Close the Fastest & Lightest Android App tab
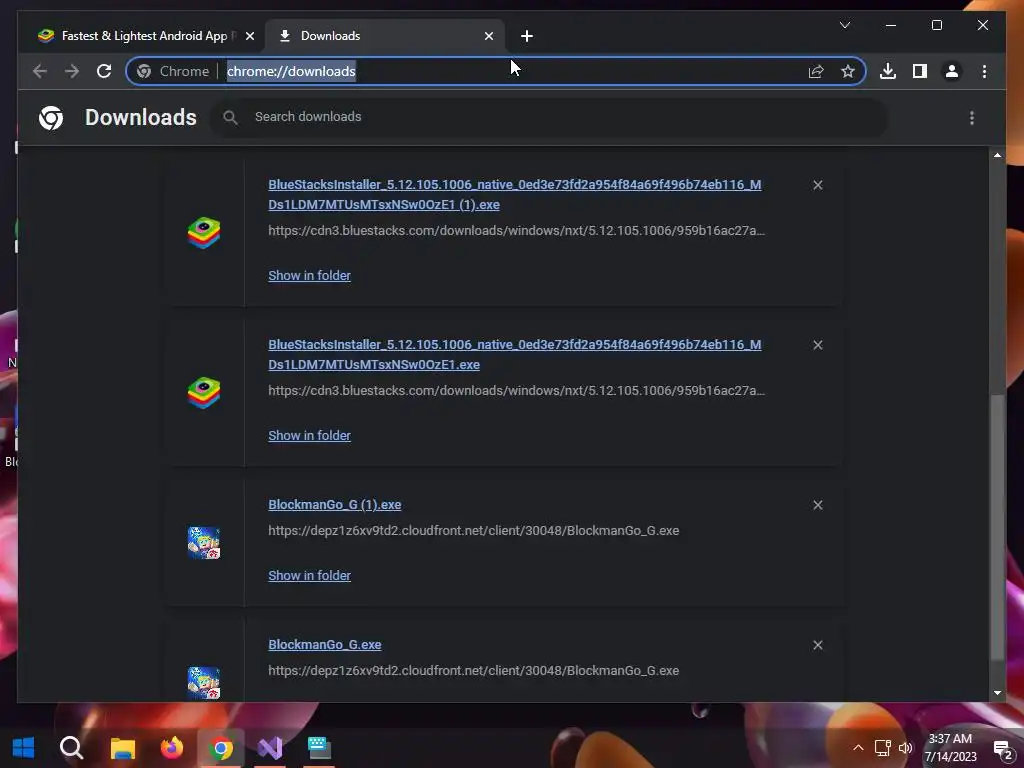 pos(249,36)
